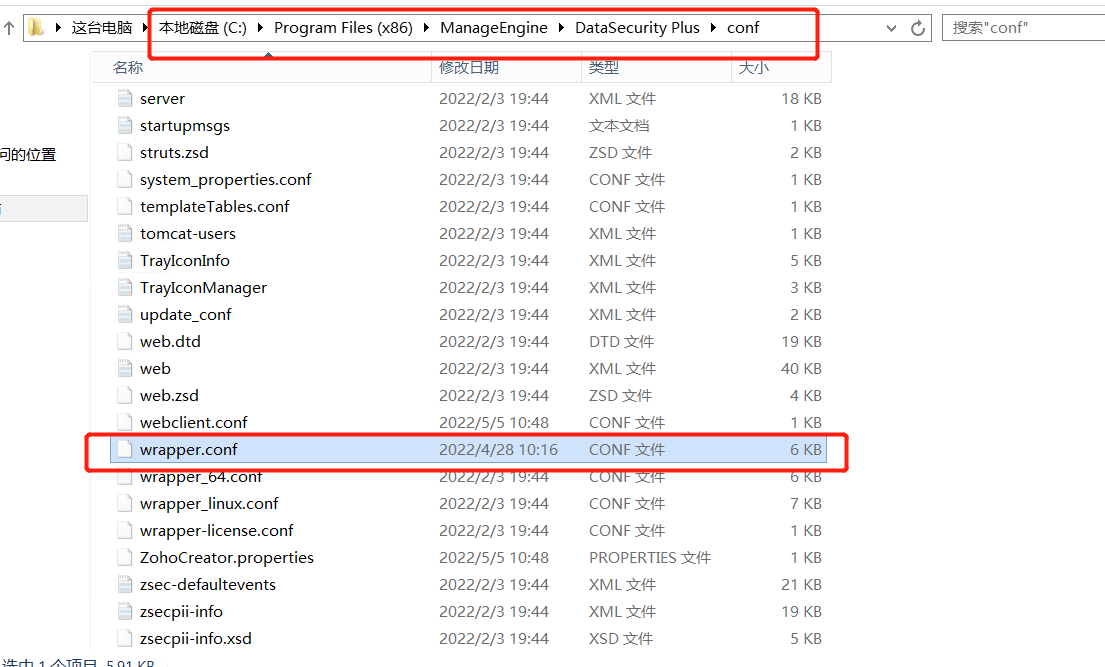
Task: Click the zsec-defaultevents file icon
Action: coord(125,585)
